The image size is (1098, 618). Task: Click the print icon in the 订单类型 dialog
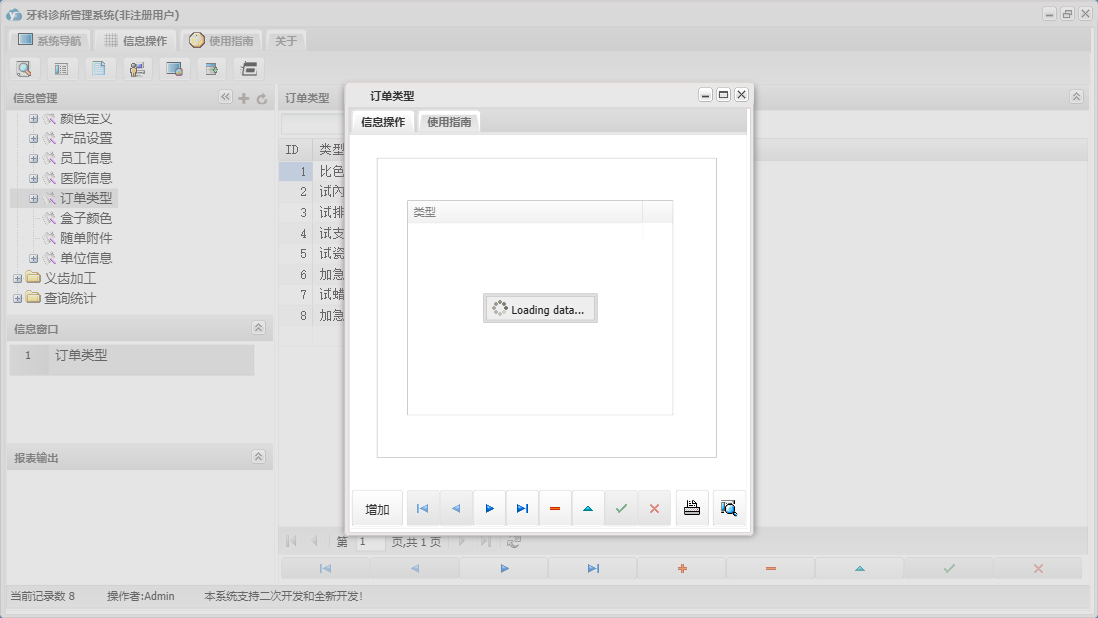tap(691, 508)
